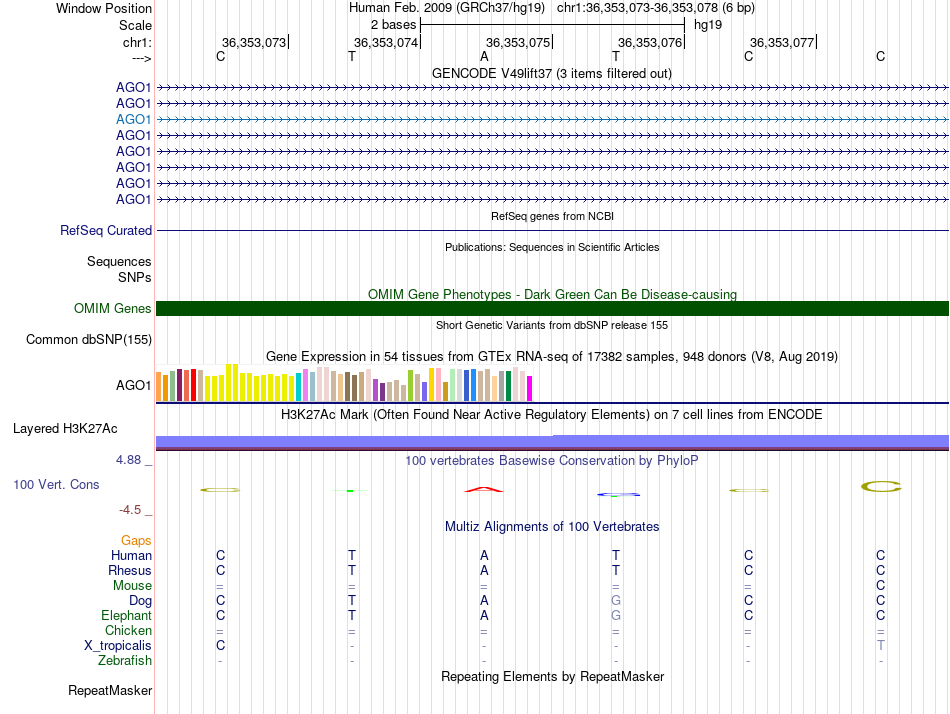Open the 100 Vert. Cons label
Image resolution: width=950 pixels, height=714 pixels.
(56, 484)
